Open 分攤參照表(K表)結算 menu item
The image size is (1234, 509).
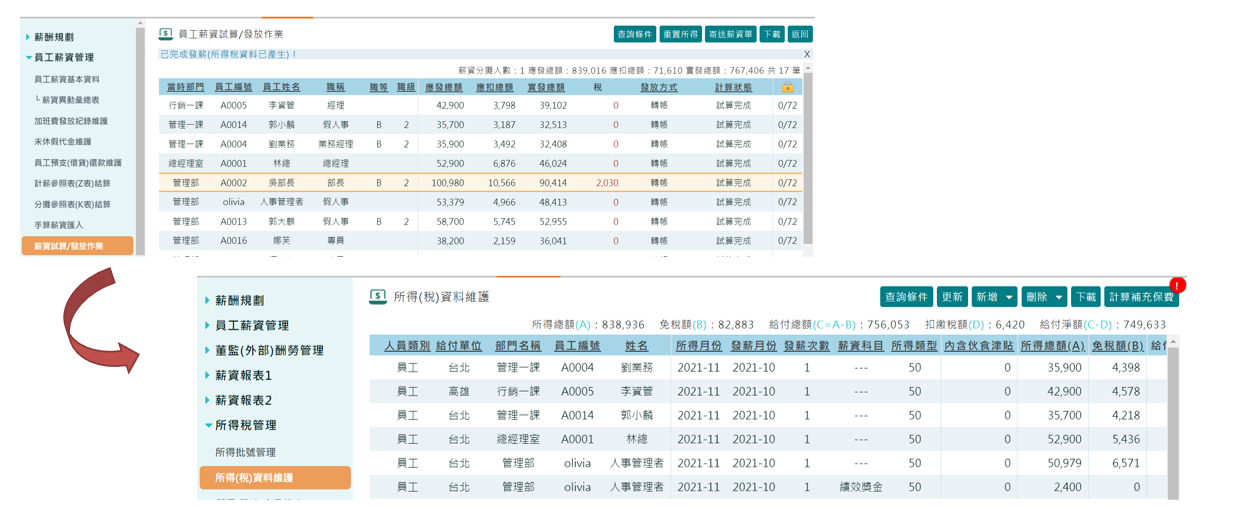pos(73,204)
